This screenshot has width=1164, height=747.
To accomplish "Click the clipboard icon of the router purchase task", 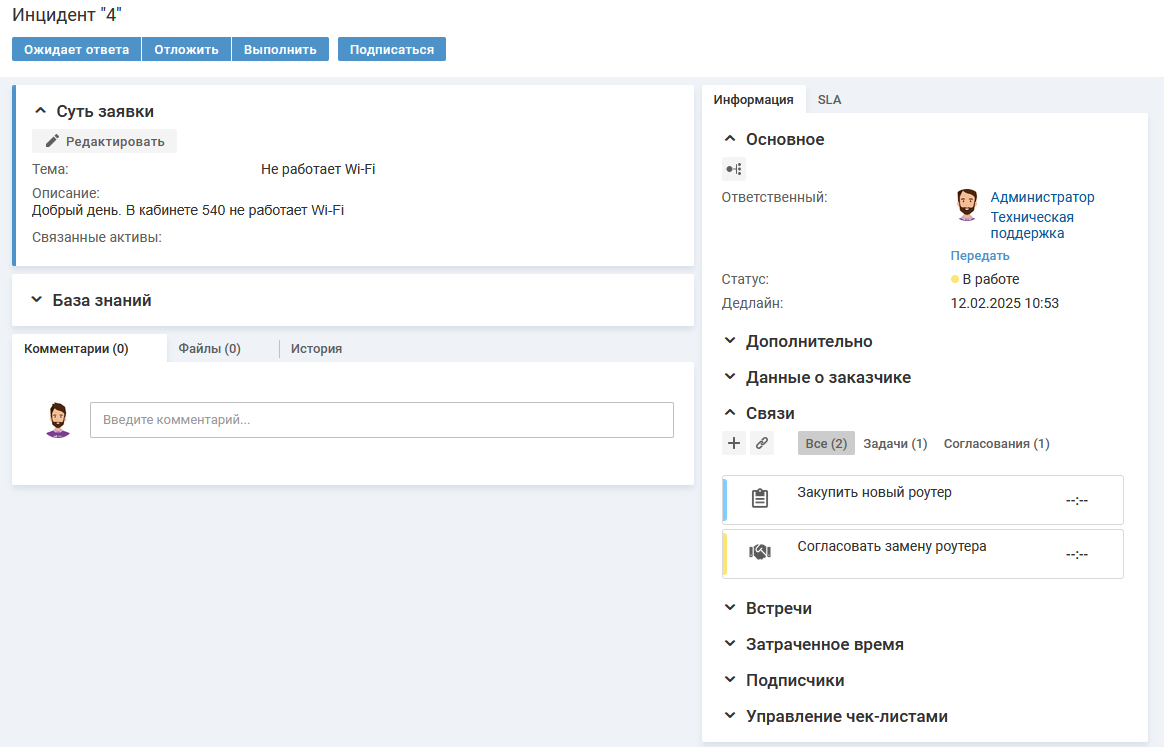I will (760, 498).
